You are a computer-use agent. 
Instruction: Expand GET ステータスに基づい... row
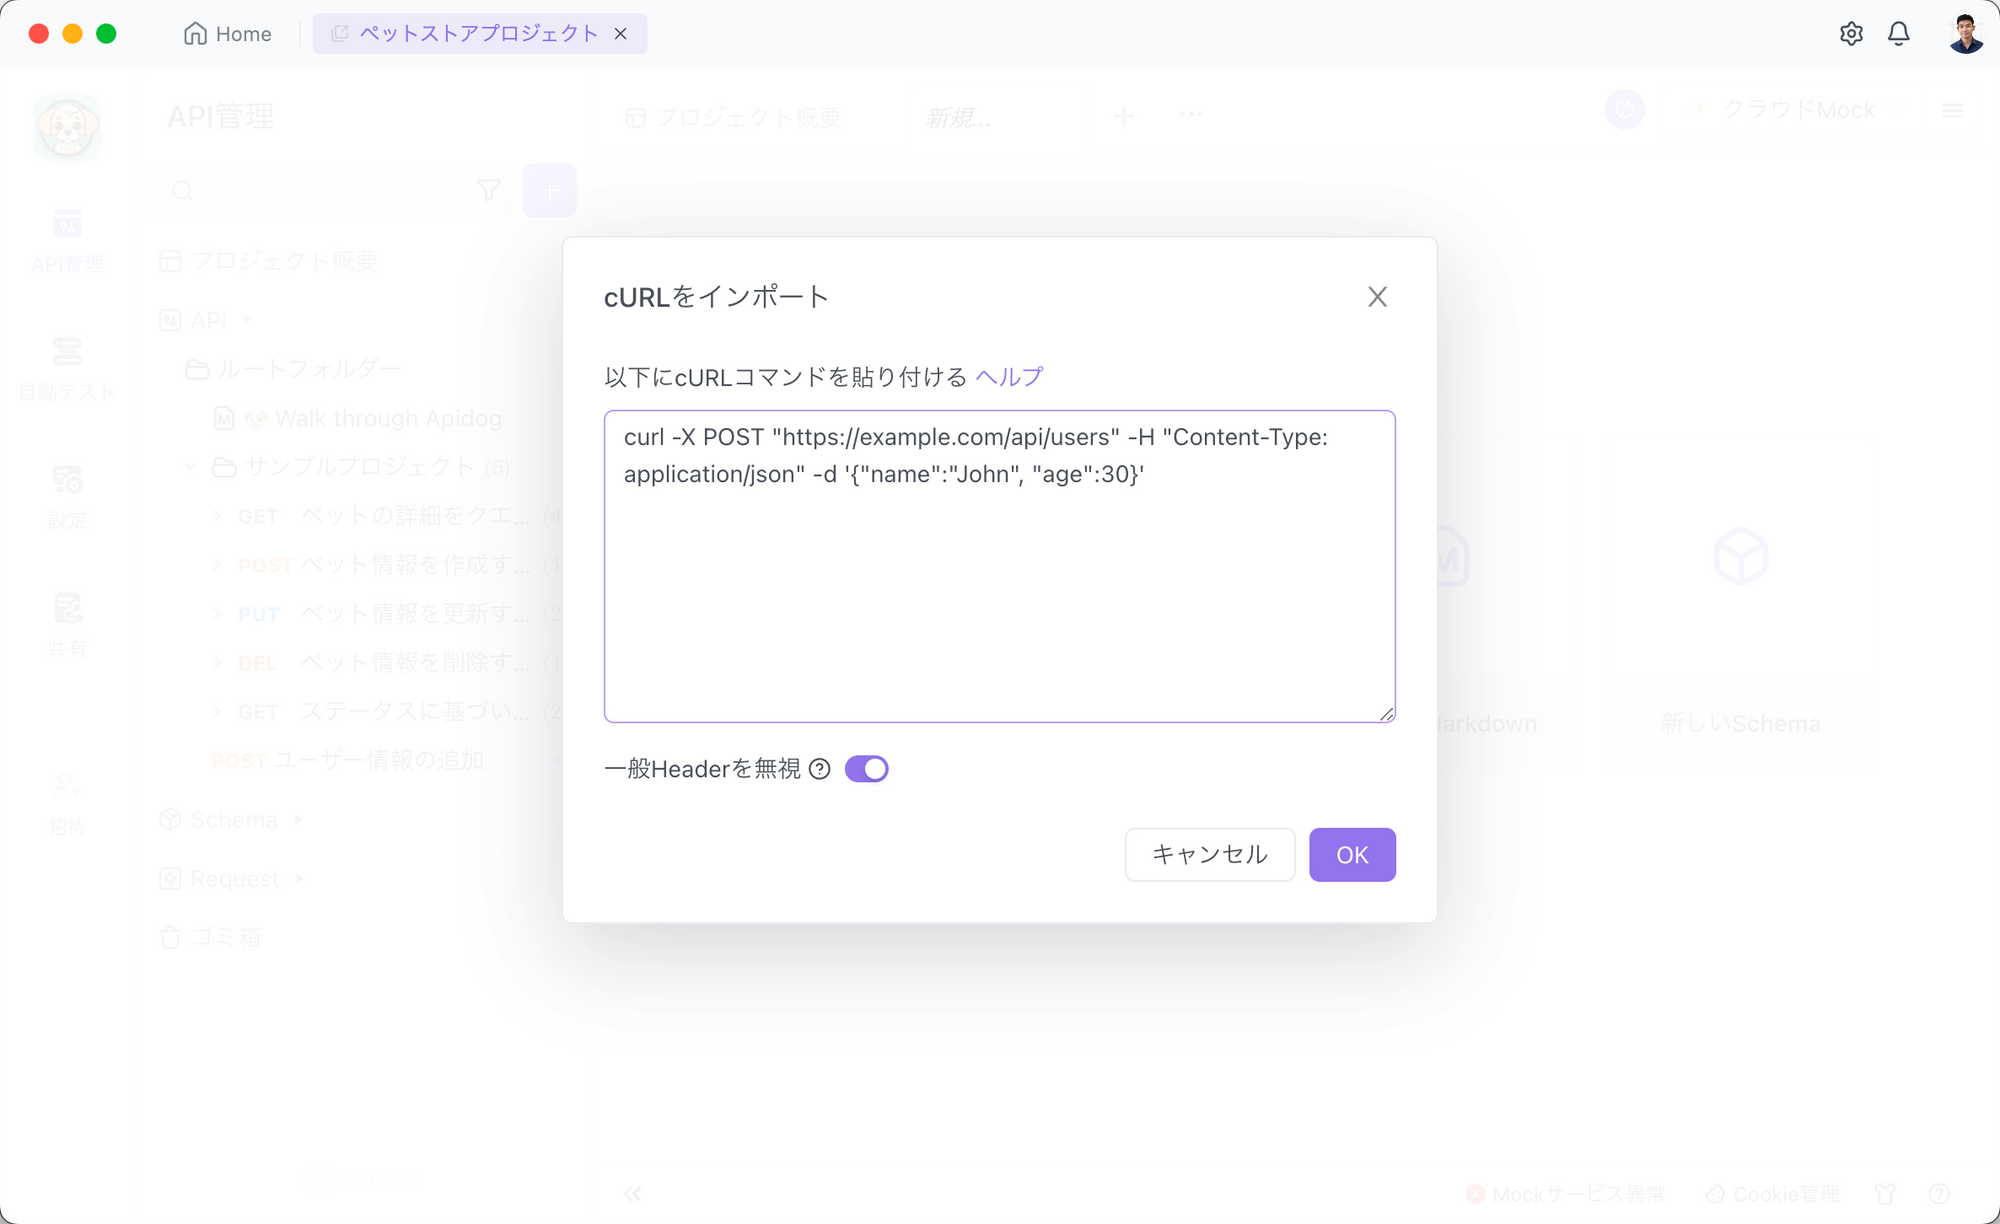[x=217, y=712]
